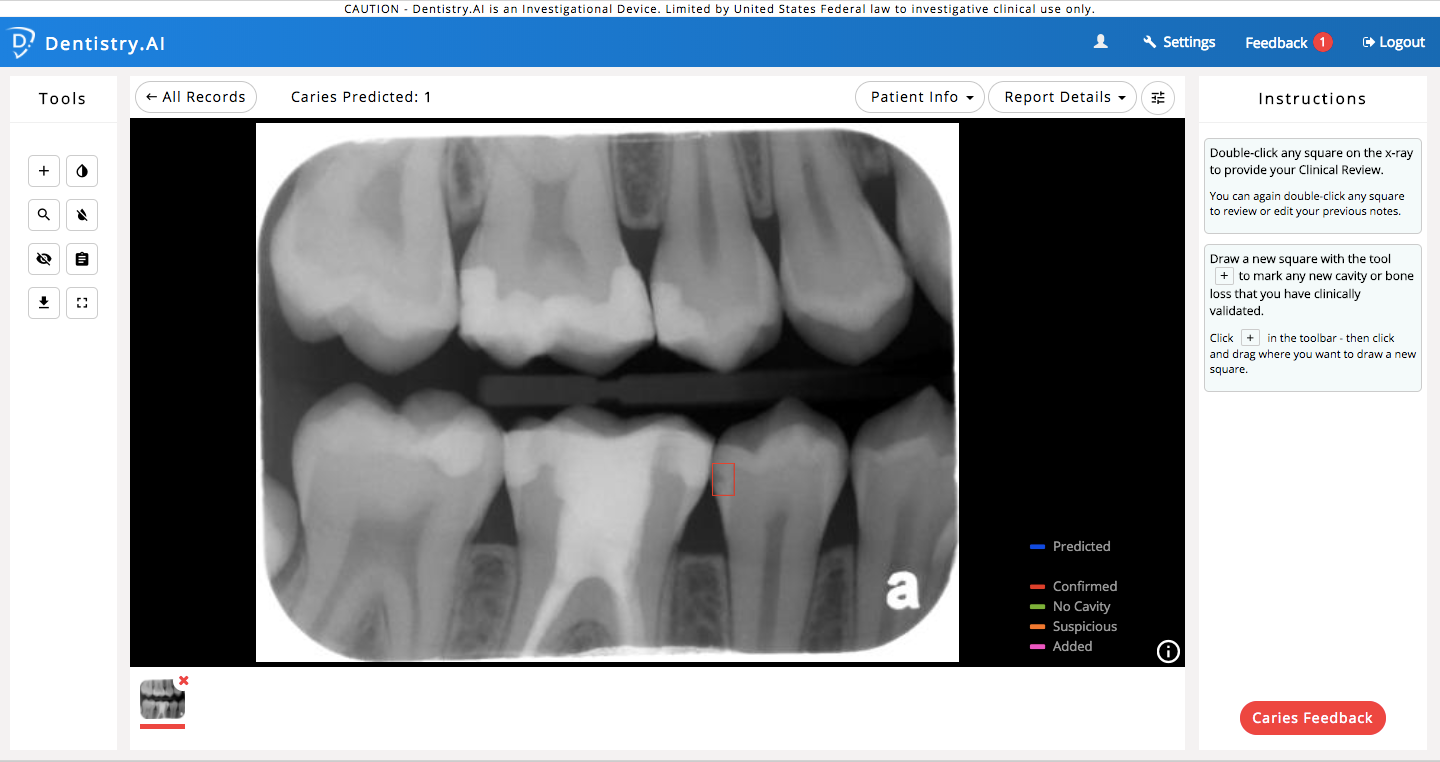The image size is (1440, 762).
Task: Open the image adjustment sliders control
Action: (x=1158, y=97)
